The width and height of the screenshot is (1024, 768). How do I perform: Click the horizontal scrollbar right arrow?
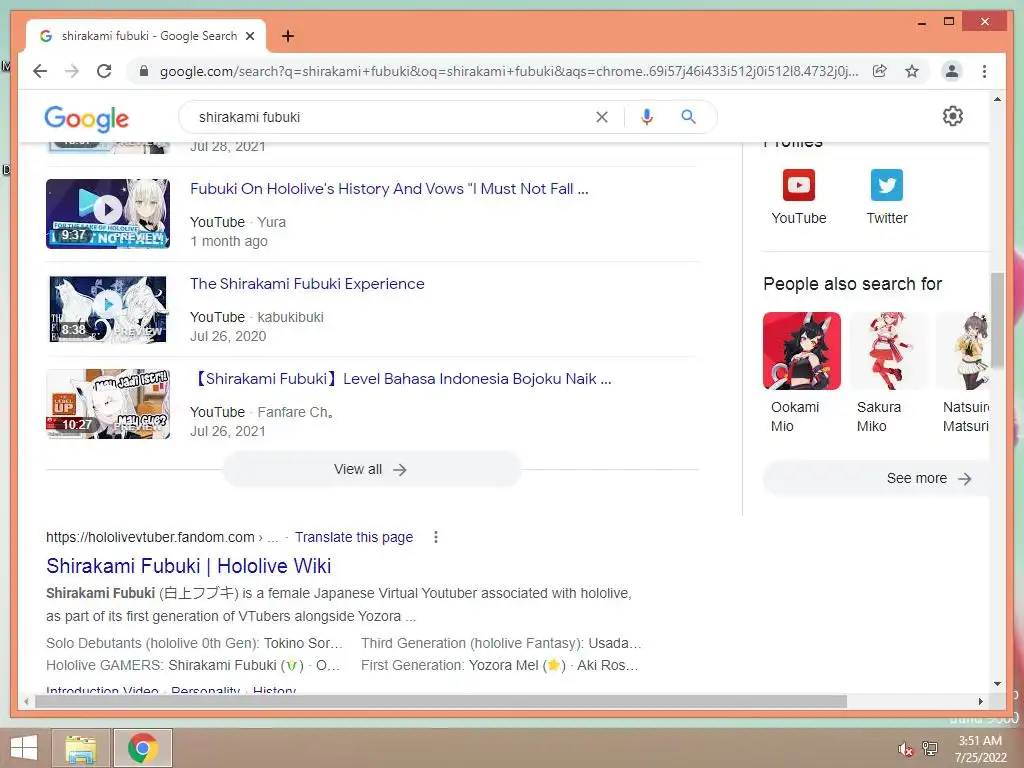[980, 701]
